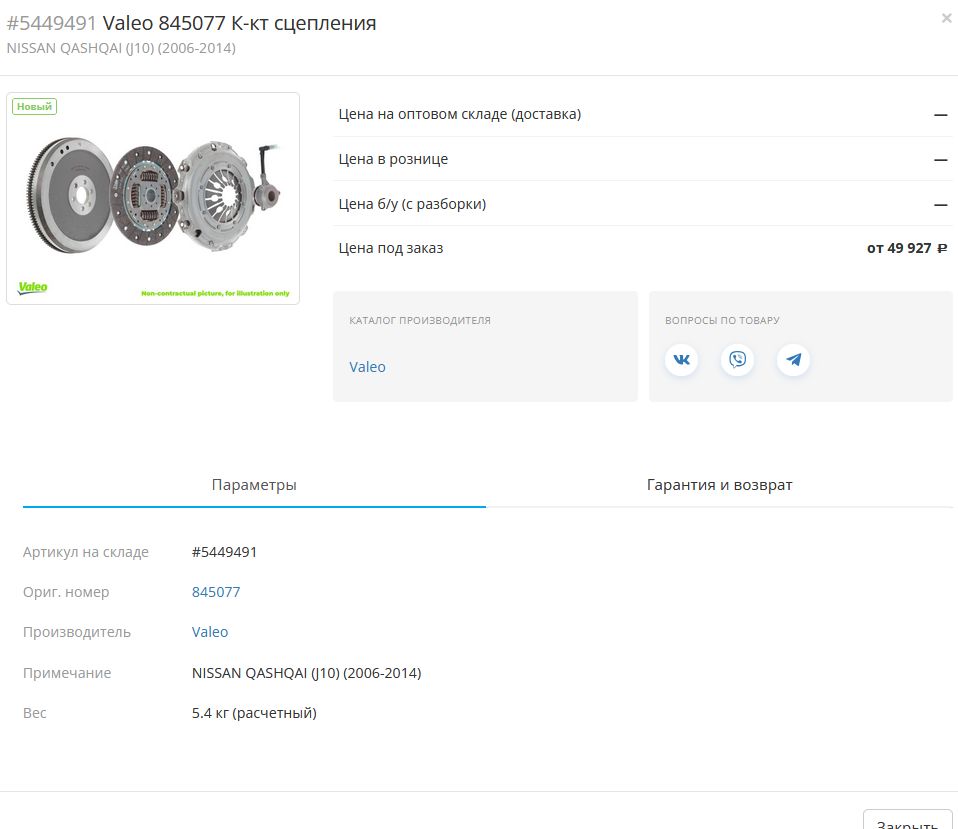Contact the seller via Viber icon
Screen dimensions: 958x829
coord(737,360)
